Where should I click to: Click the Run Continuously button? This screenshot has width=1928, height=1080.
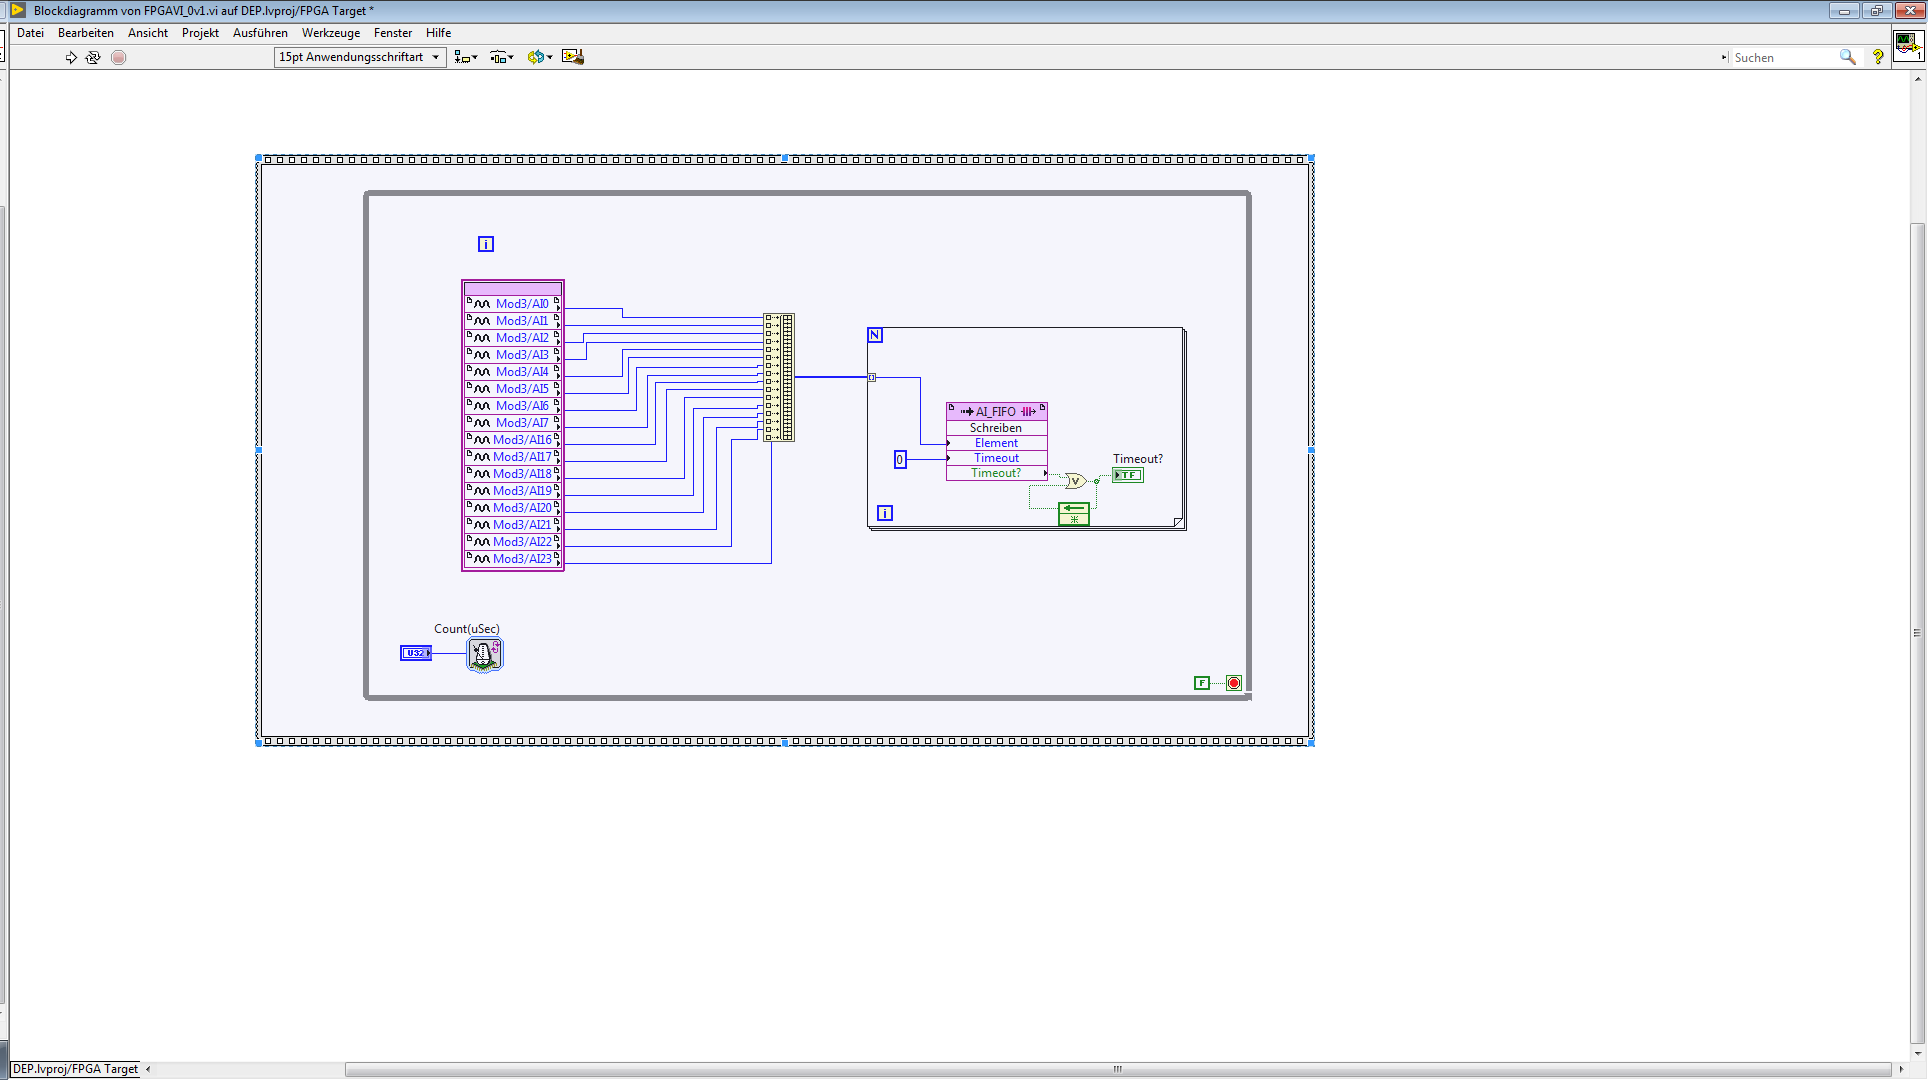(x=93, y=57)
